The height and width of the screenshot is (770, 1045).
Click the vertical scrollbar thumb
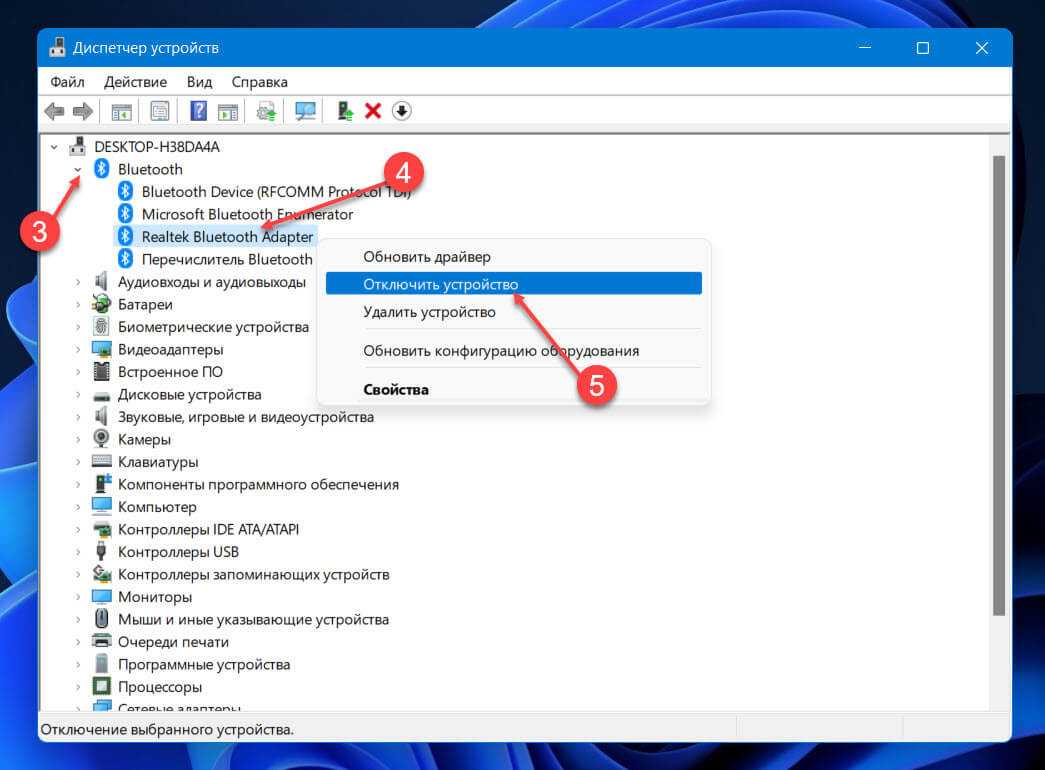pyautogui.click(x=998, y=385)
